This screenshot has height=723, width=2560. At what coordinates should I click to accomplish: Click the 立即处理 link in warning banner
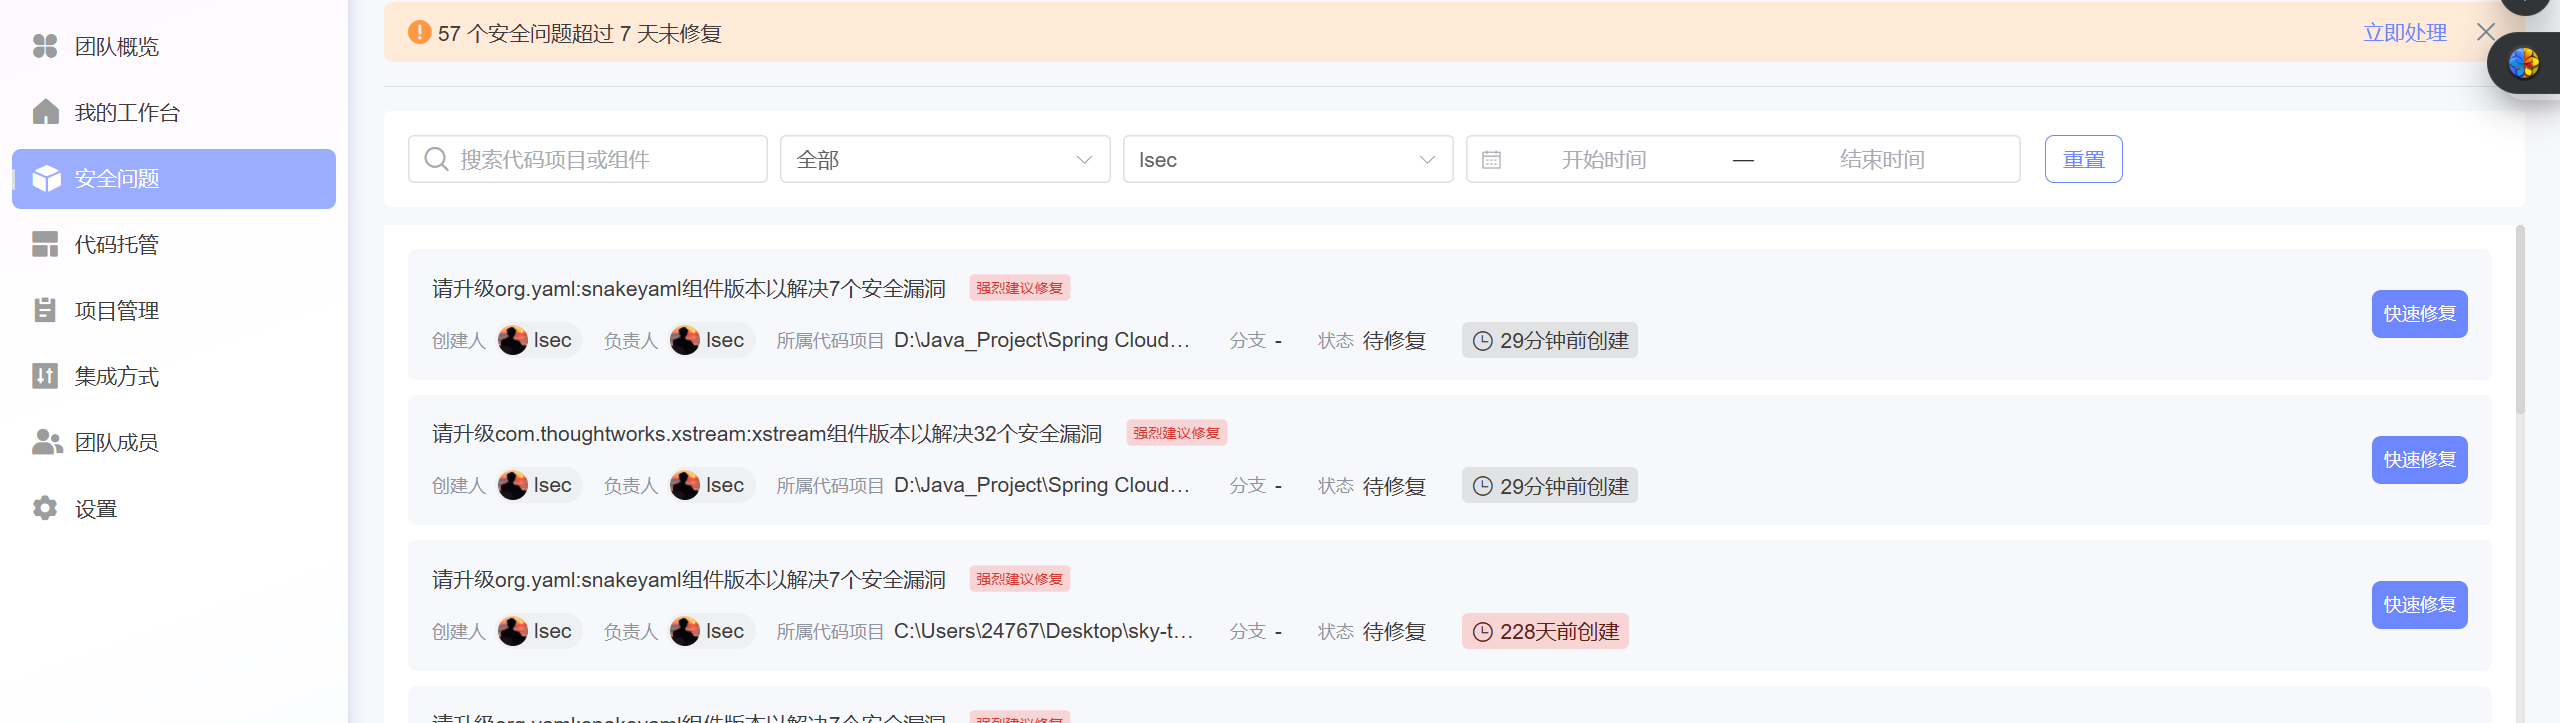point(2404,33)
